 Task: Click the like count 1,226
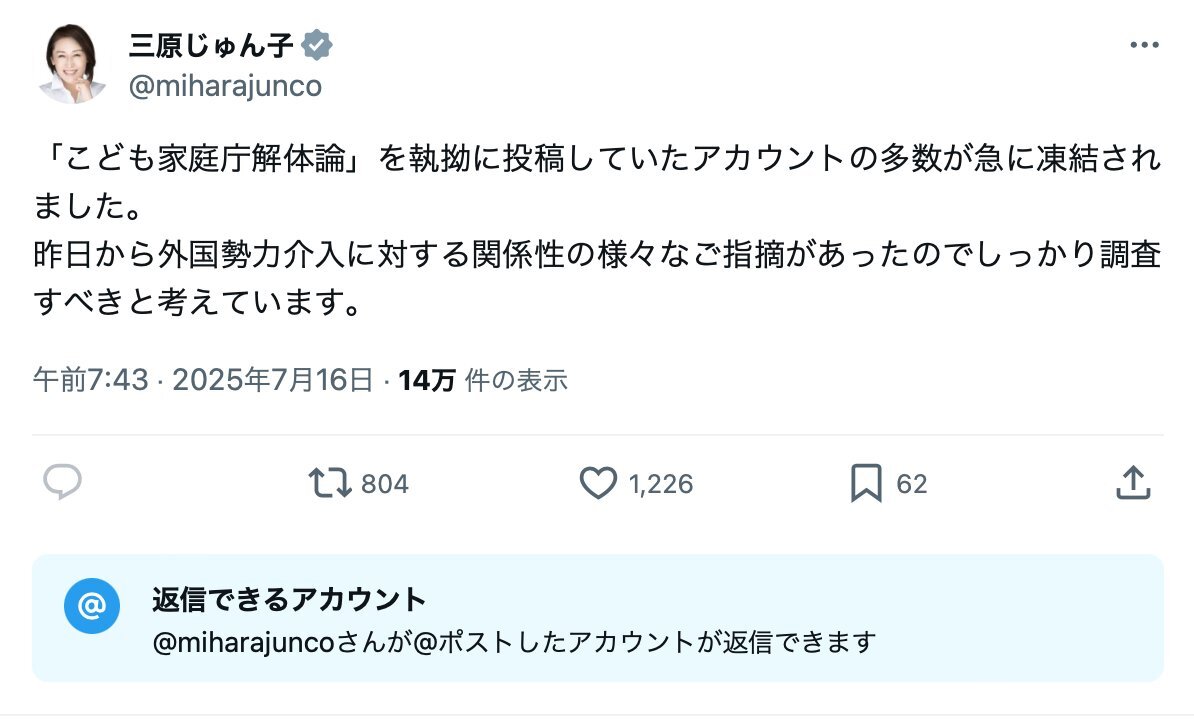point(660,484)
